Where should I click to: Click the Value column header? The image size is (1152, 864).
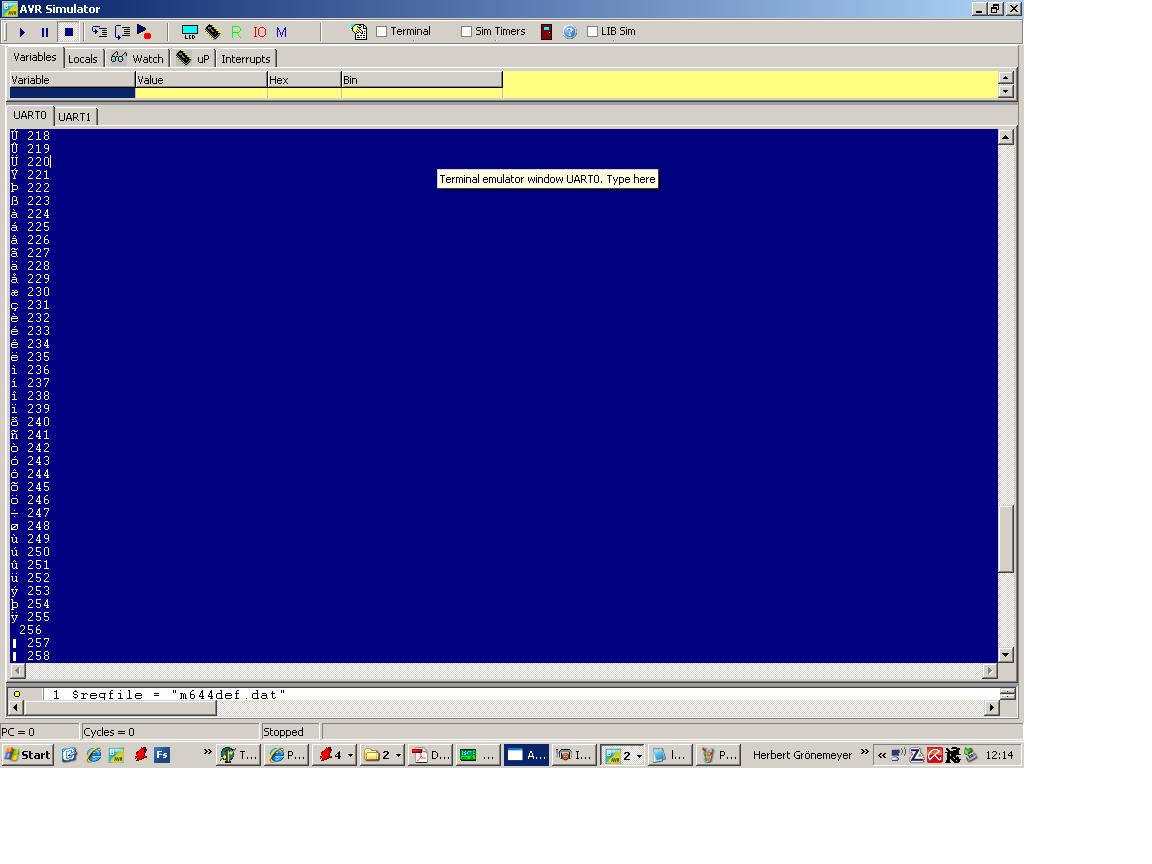pyautogui.click(x=200, y=80)
